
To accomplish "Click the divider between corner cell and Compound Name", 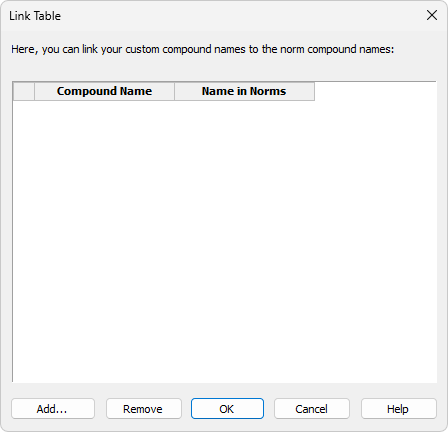I will point(34,91).
